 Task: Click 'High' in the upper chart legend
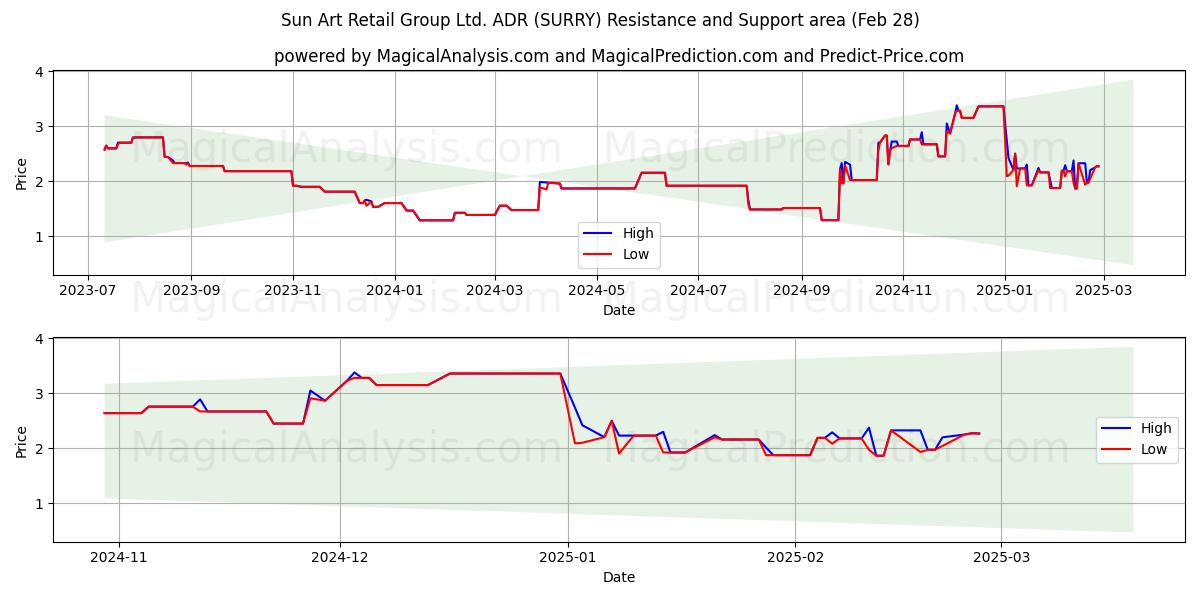pos(636,235)
